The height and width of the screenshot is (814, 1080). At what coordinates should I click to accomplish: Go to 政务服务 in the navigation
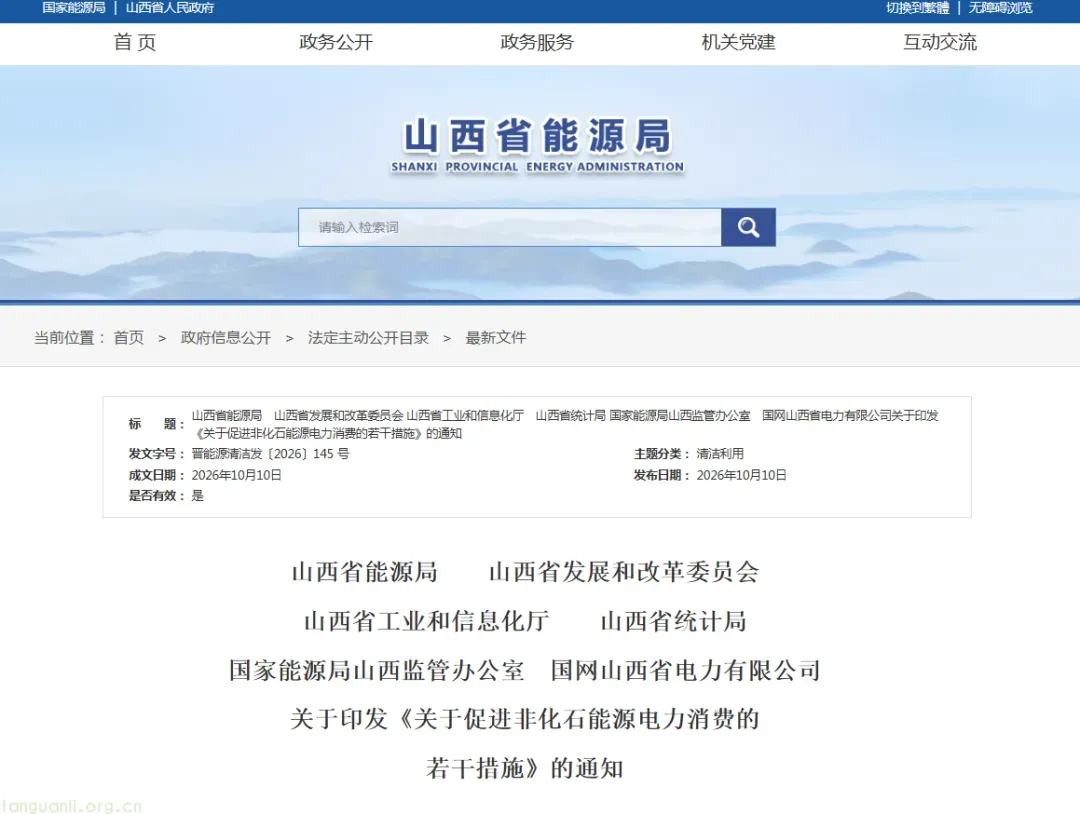537,43
